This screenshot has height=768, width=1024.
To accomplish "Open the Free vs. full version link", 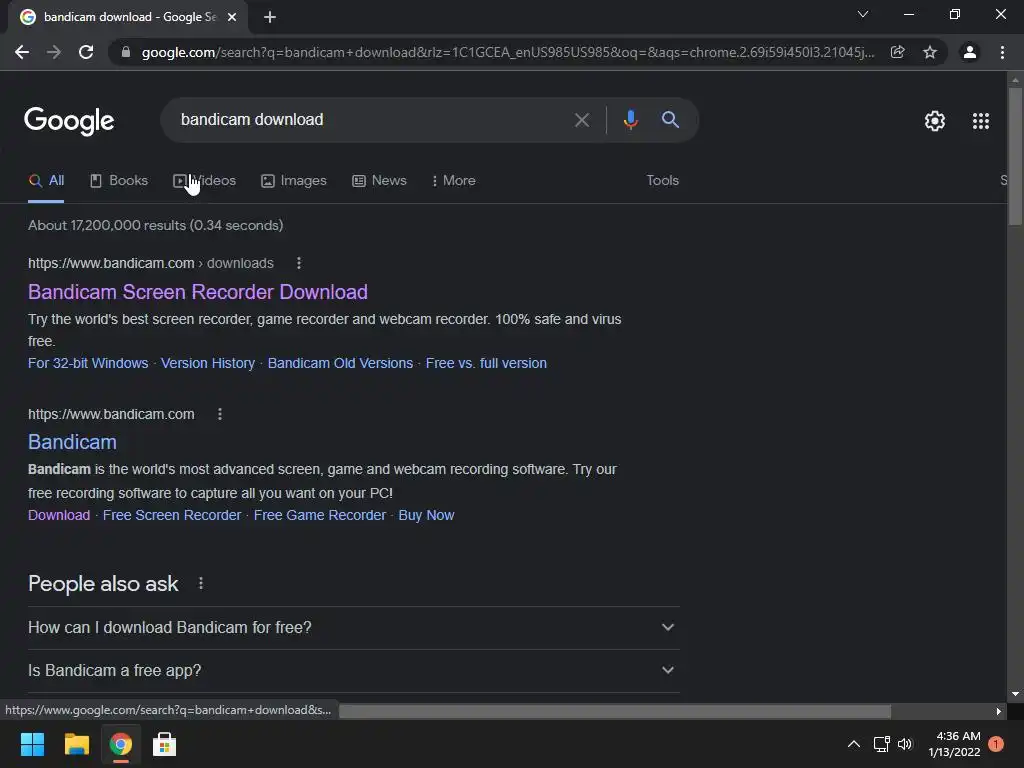I will tap(486, 363).
